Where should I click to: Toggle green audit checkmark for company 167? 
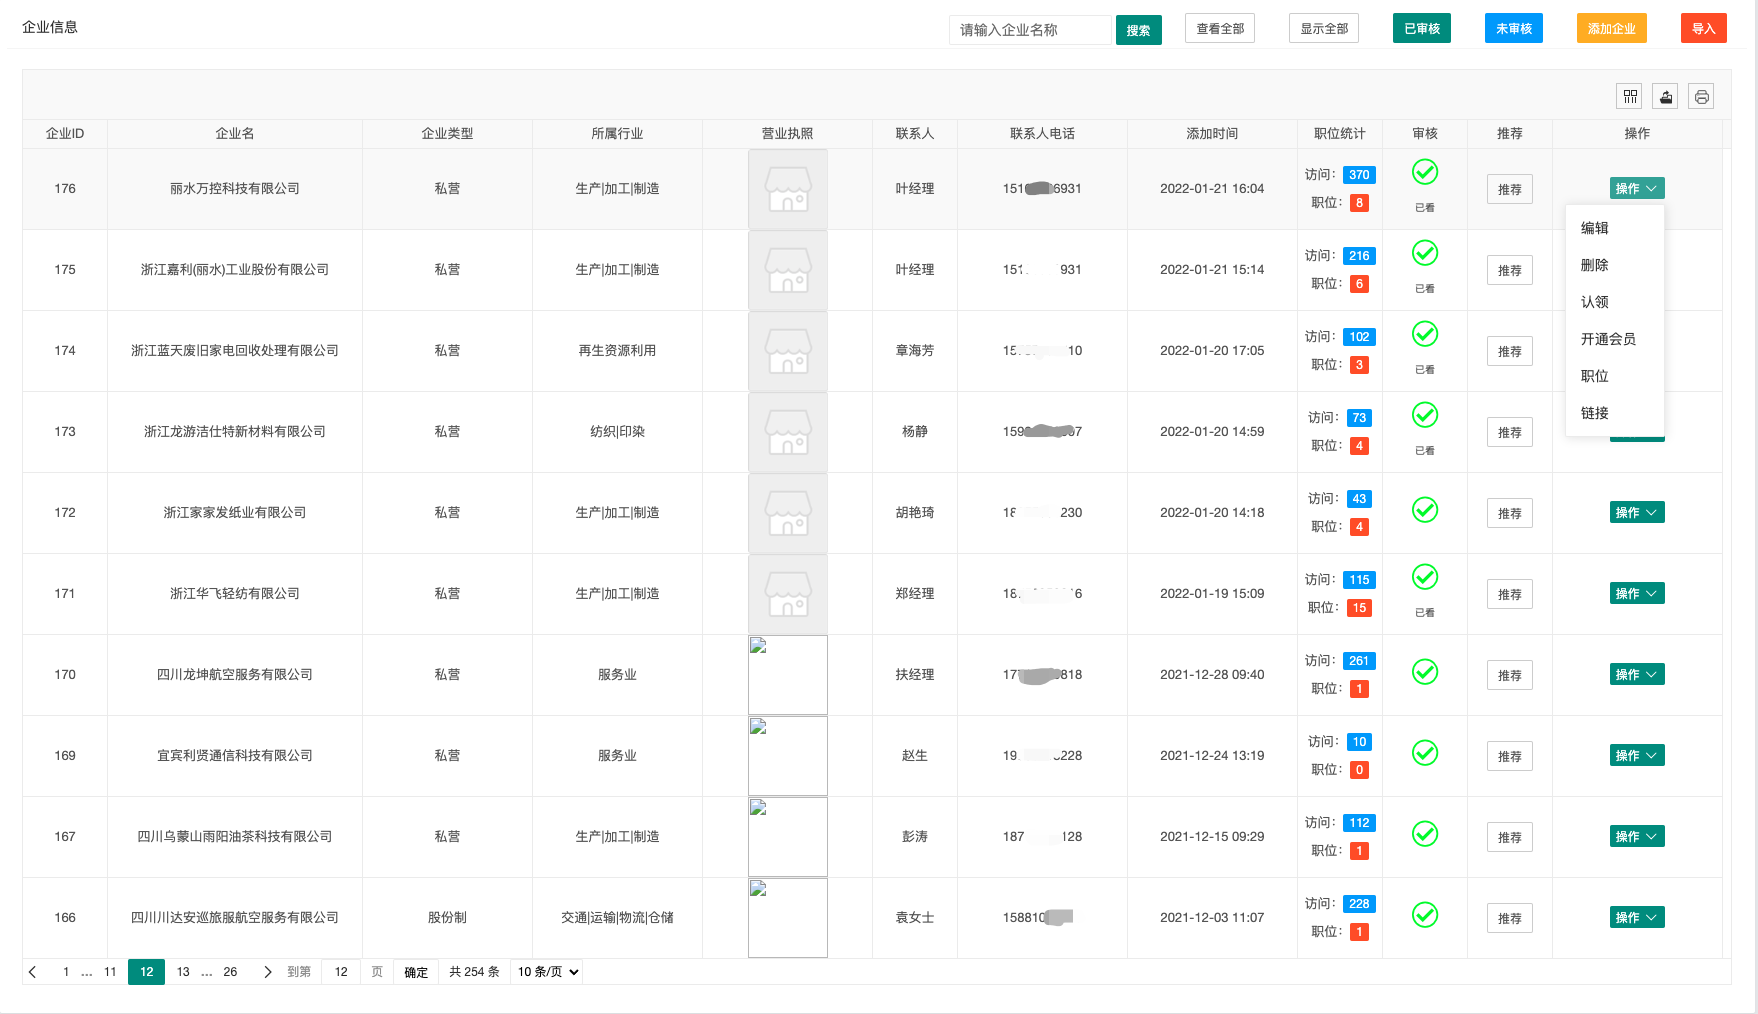(x=1425, y=834)
